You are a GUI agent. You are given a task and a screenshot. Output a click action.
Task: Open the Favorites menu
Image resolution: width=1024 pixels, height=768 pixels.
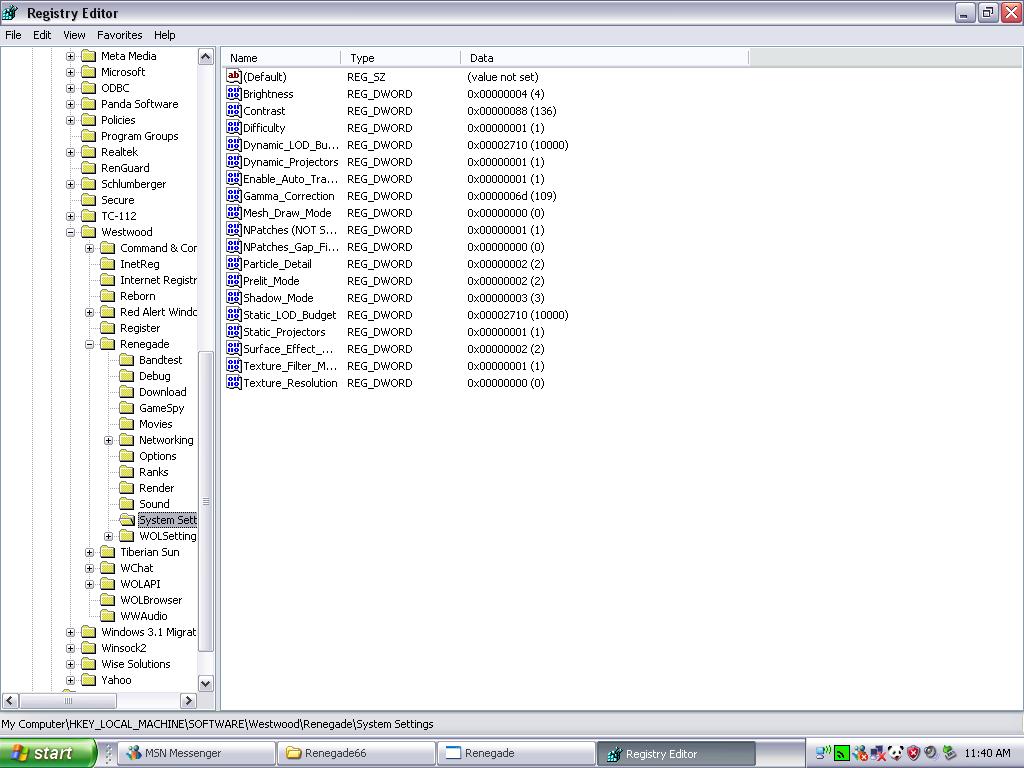119,35
